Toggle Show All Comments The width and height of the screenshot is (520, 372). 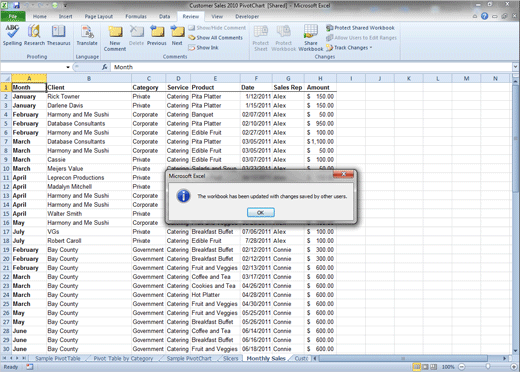pyautogui.click(x=215, y=38)
